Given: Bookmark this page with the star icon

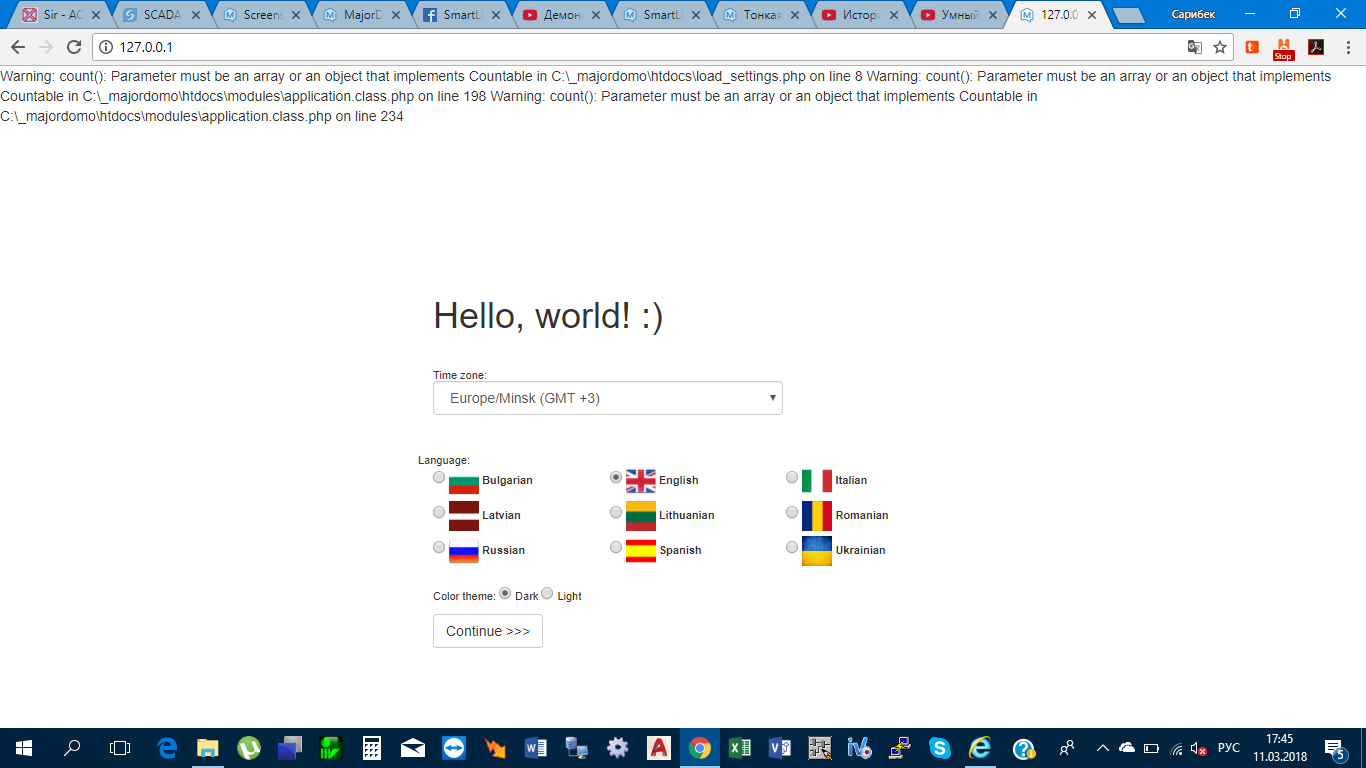Looking at the screenshot, I should [x=1220, y=47].
